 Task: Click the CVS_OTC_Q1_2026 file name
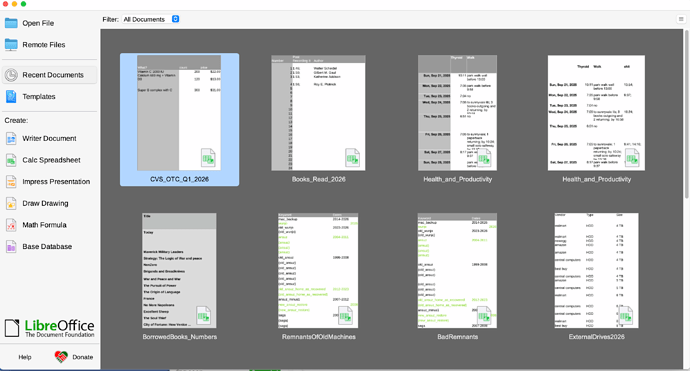pos(179,179)
